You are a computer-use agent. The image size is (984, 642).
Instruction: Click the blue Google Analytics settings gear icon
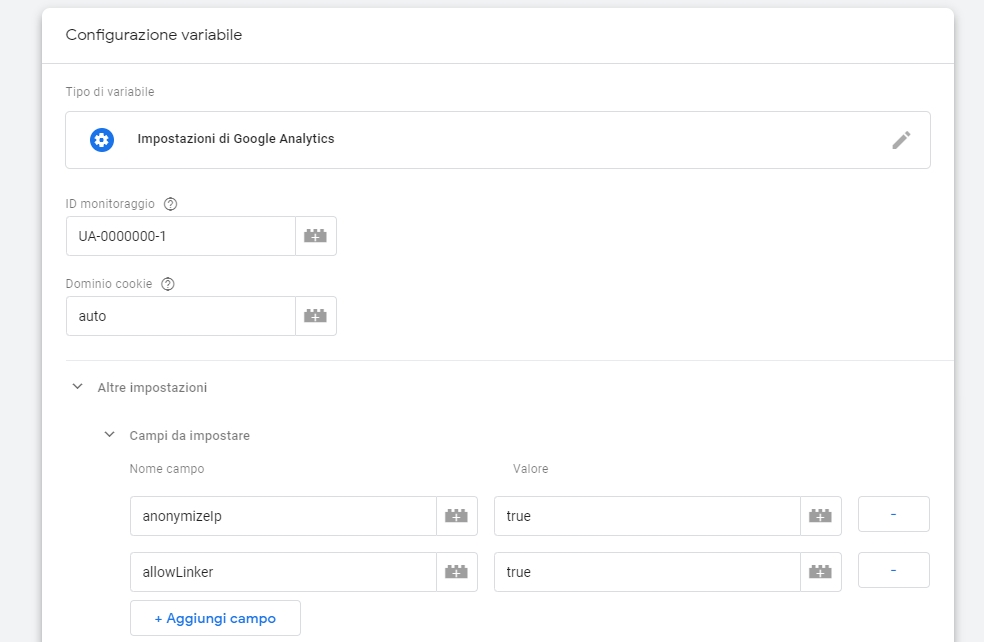pyautogui.click(x=102, y=140)
